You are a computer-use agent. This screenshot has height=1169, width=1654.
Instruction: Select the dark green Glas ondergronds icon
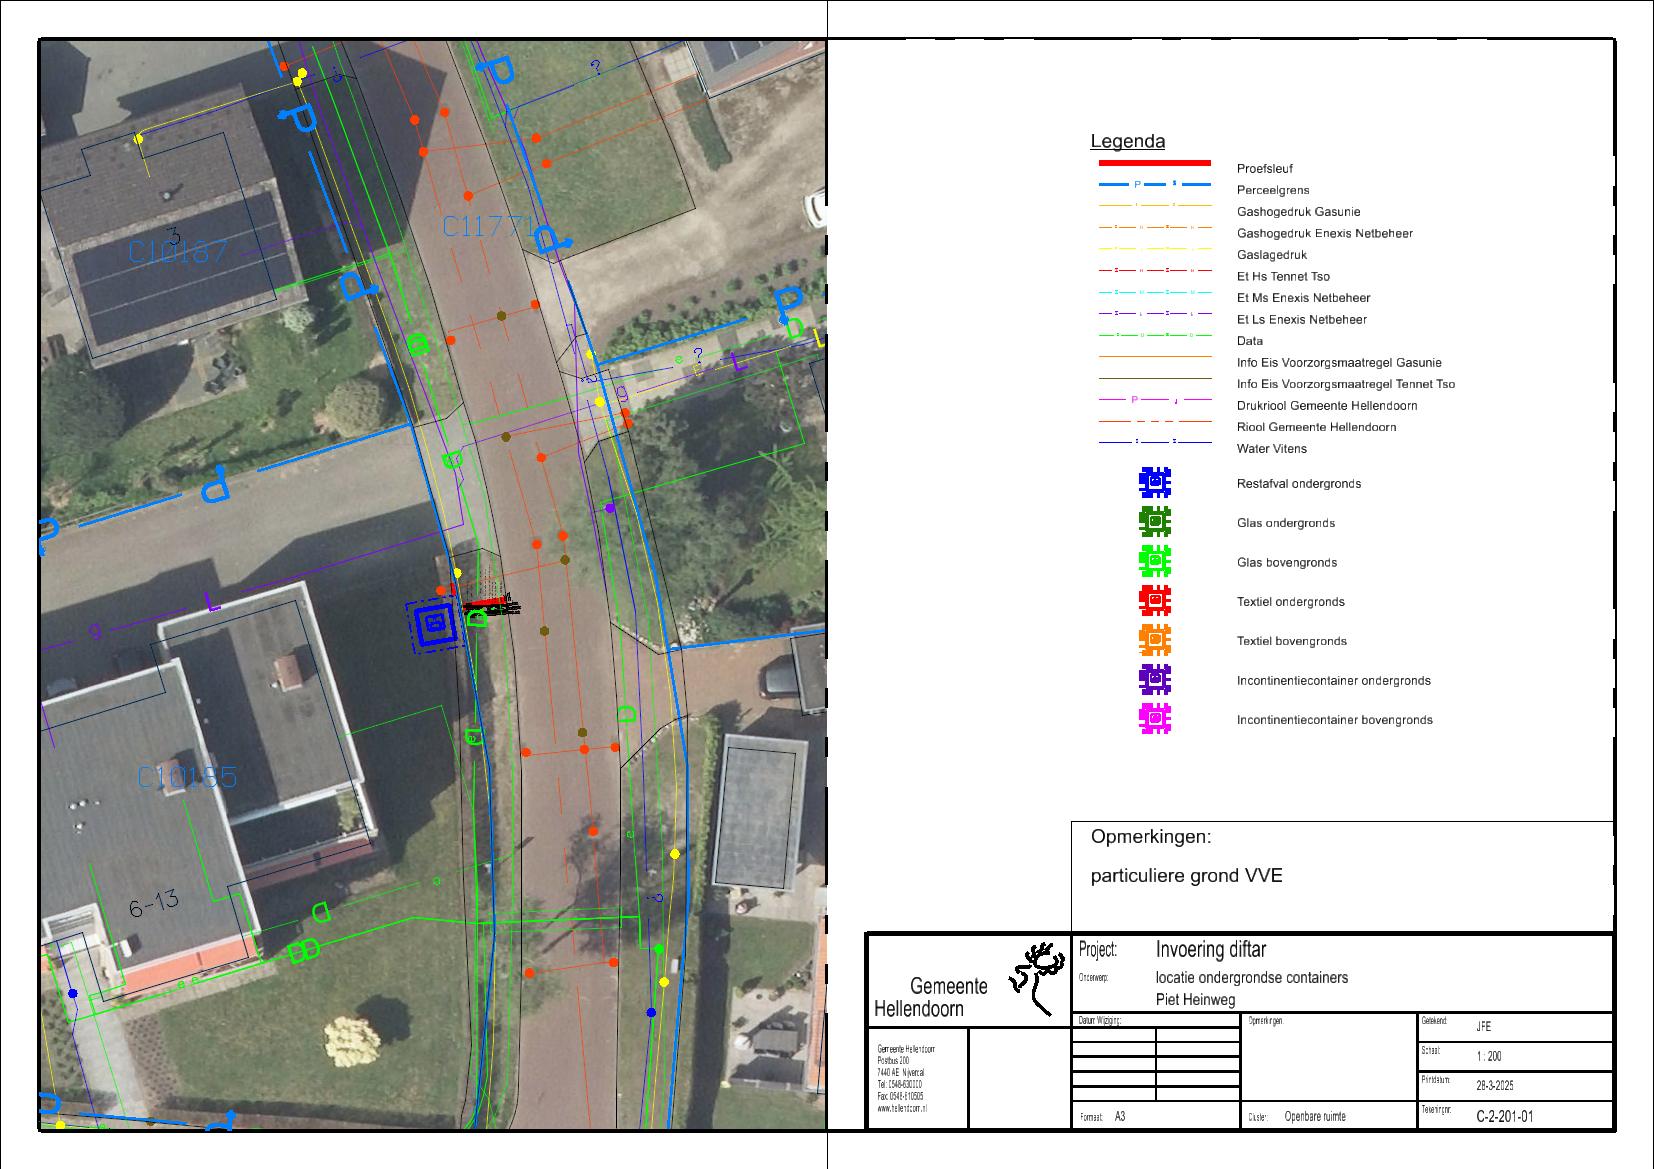[x=1154, y=522]
